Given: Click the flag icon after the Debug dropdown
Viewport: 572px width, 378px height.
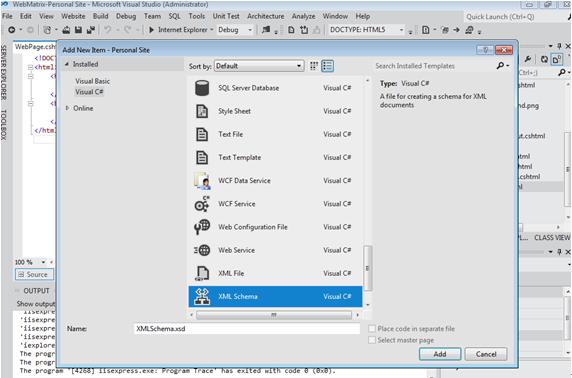Looking at the screenshot, I should coord(266,30).
